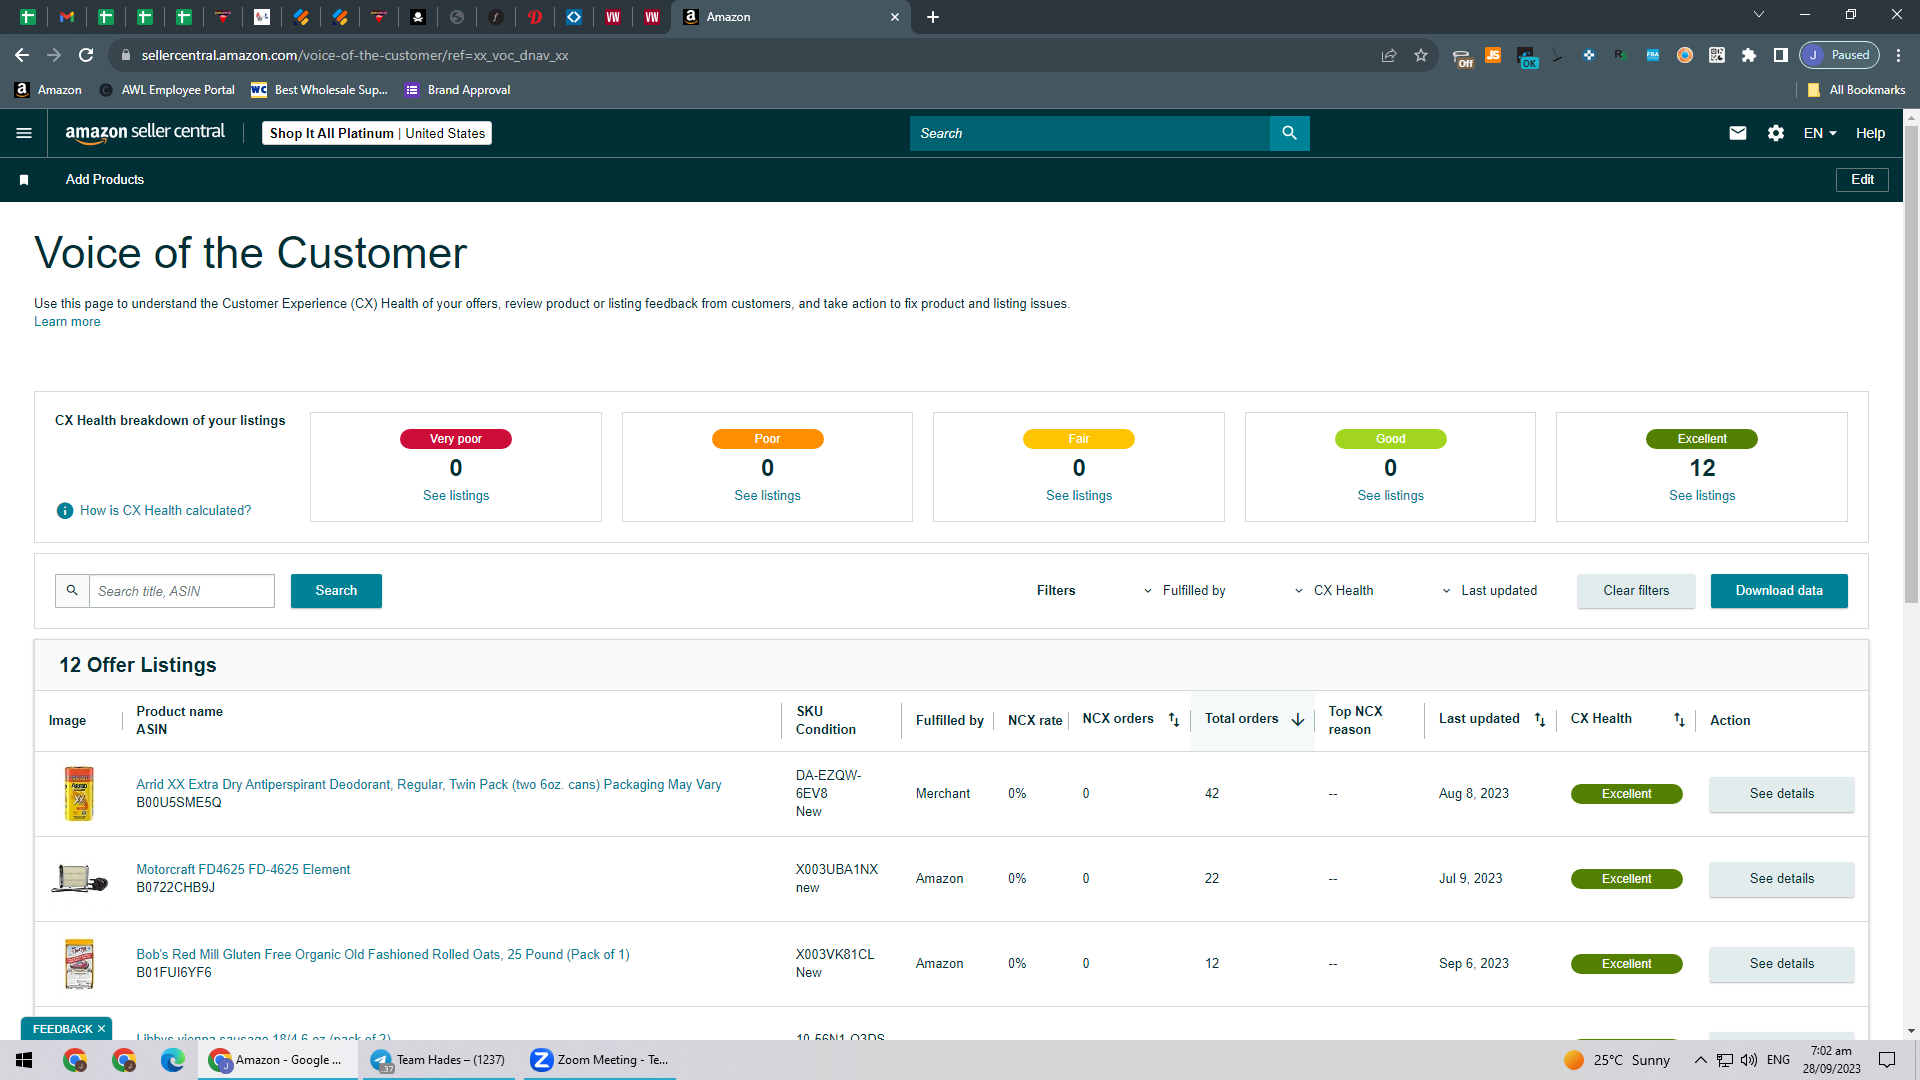1920x1080 pixels.
Task: Open the Arrid XX Extra Dry product link
Action: (429, 785)
